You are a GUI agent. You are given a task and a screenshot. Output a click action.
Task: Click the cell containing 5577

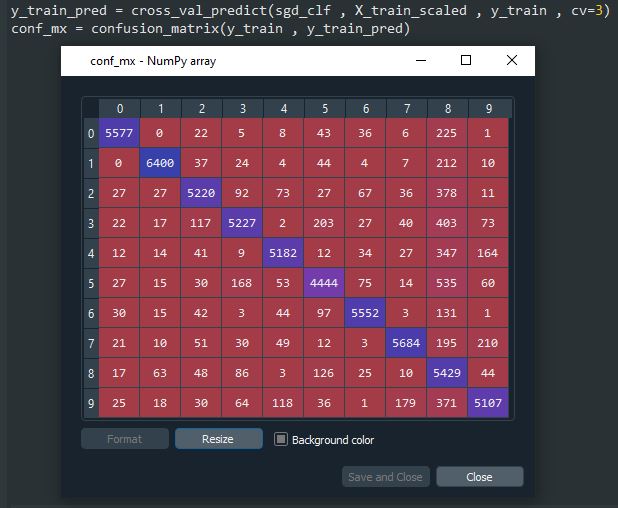point(119,133)
